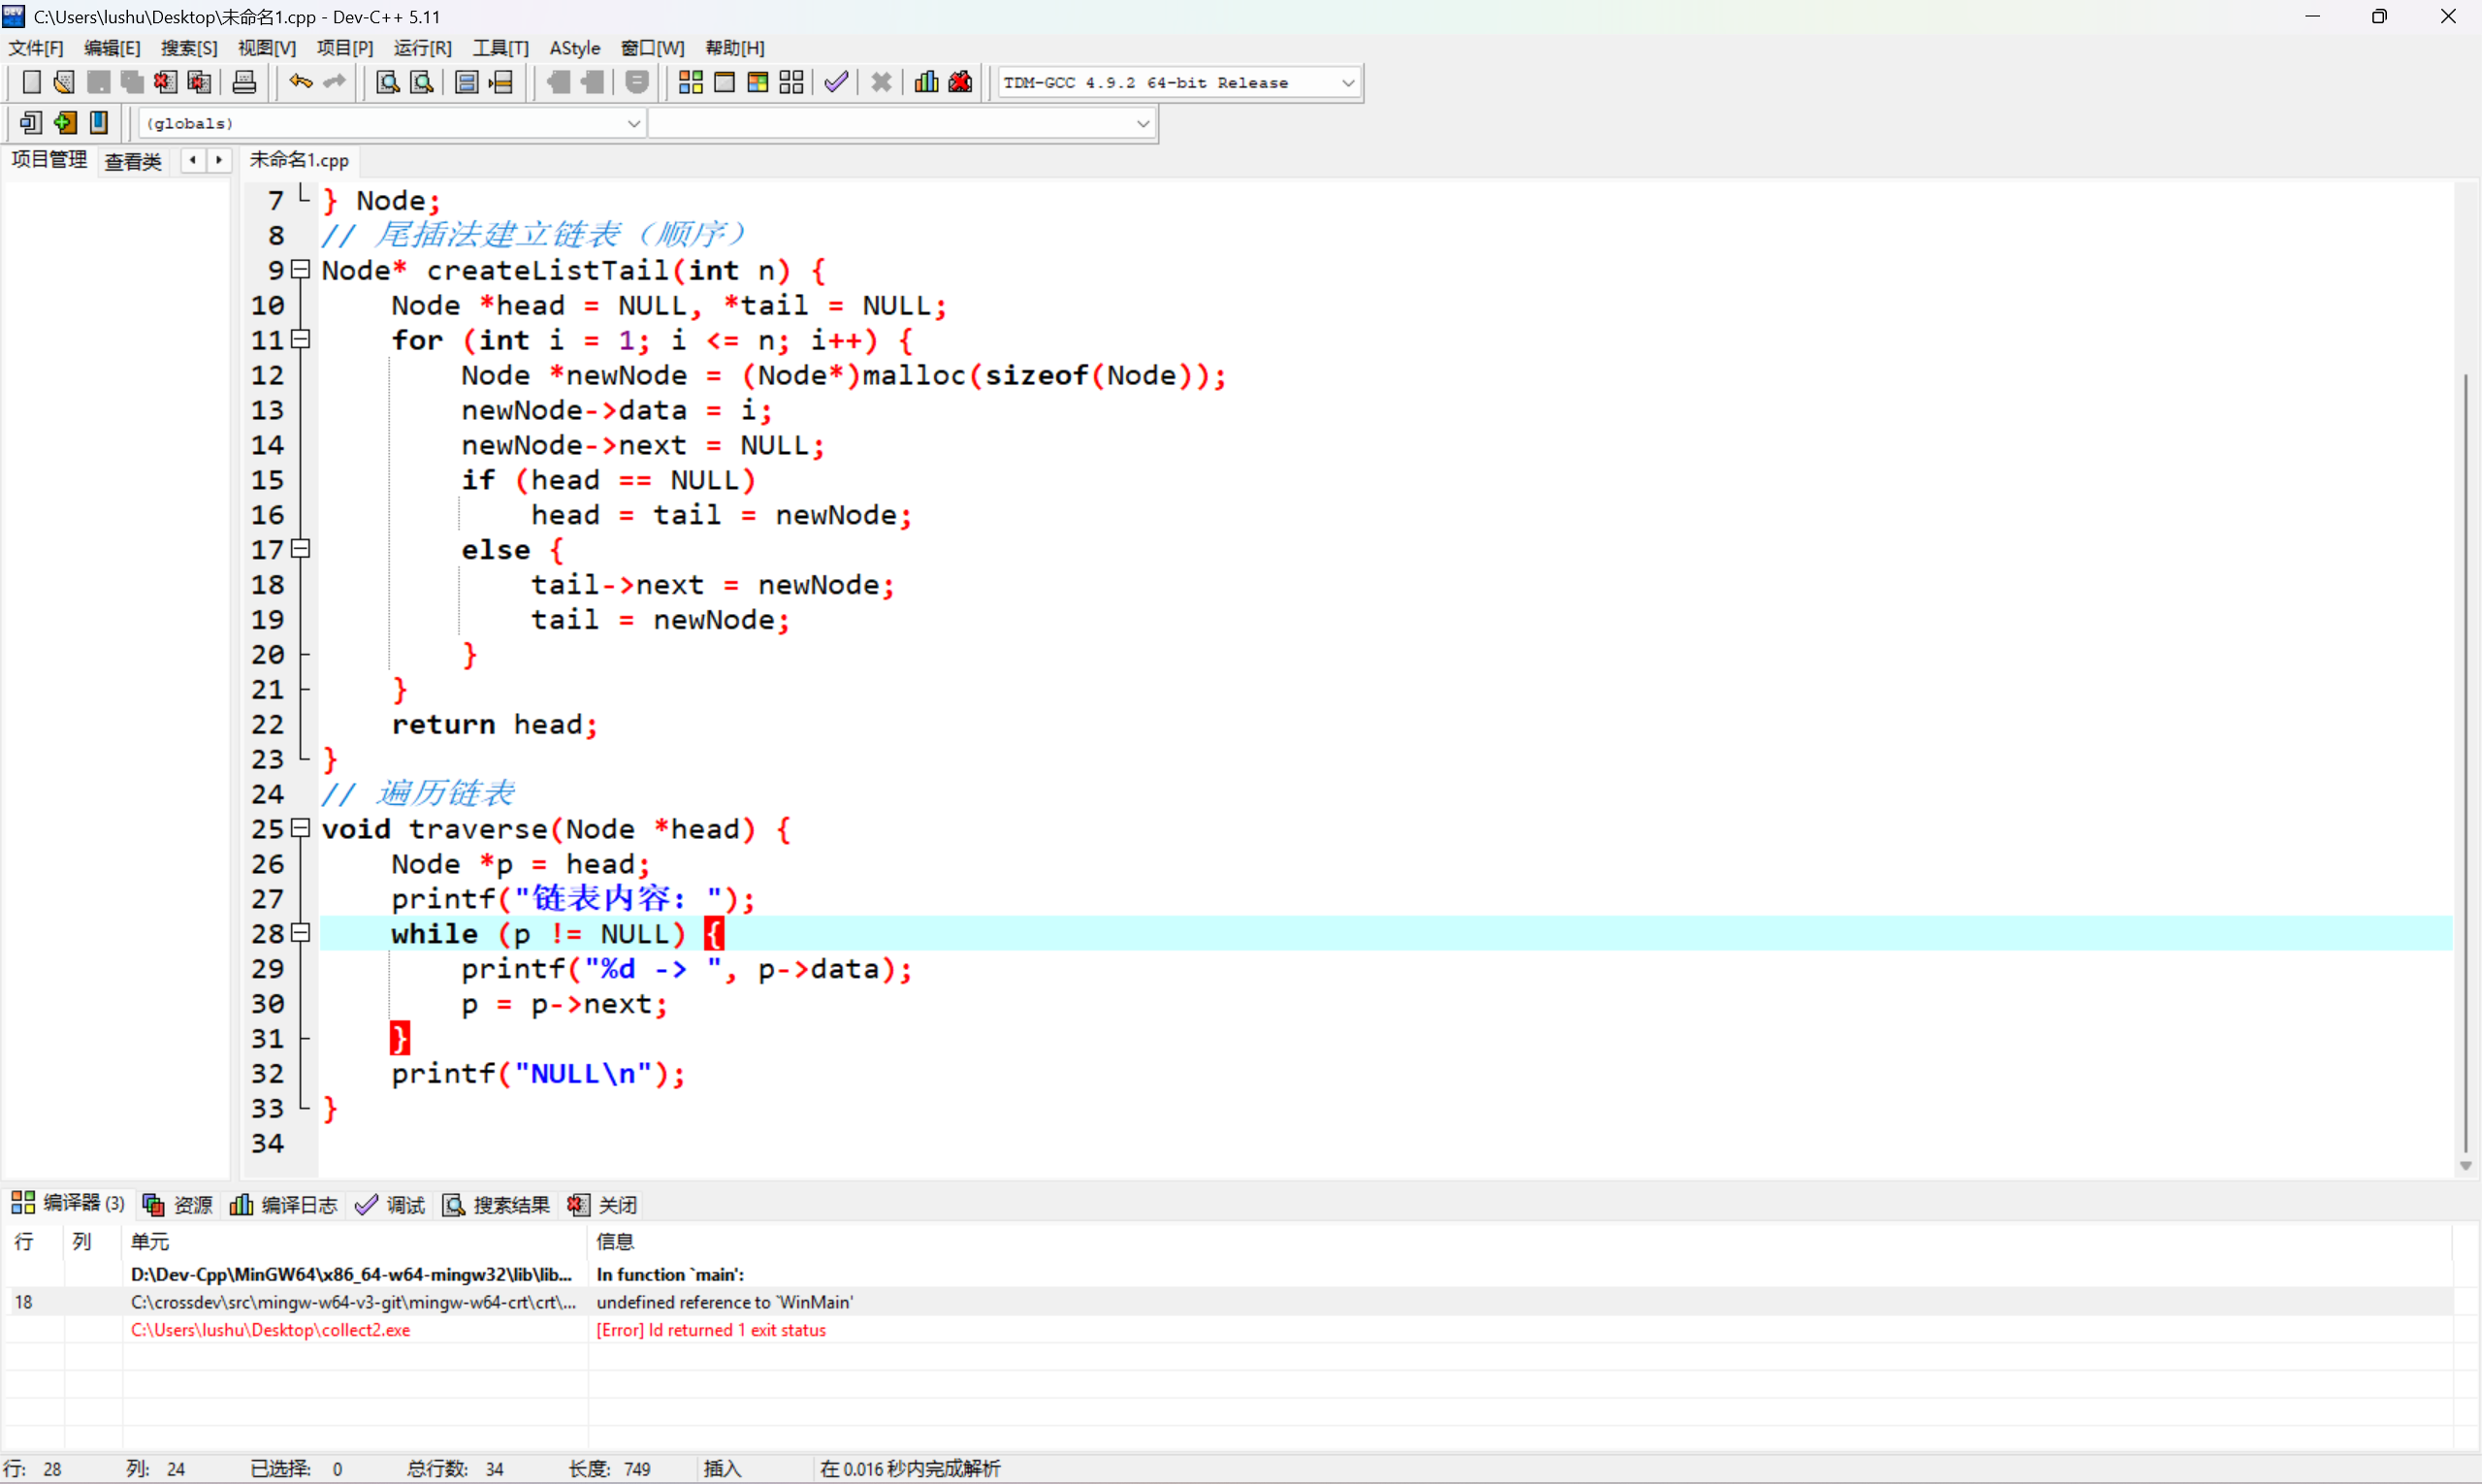Collapse the createListTail function at line 9
The width and height of the screenshot is (2482, 1484).
tap(300, 269)
